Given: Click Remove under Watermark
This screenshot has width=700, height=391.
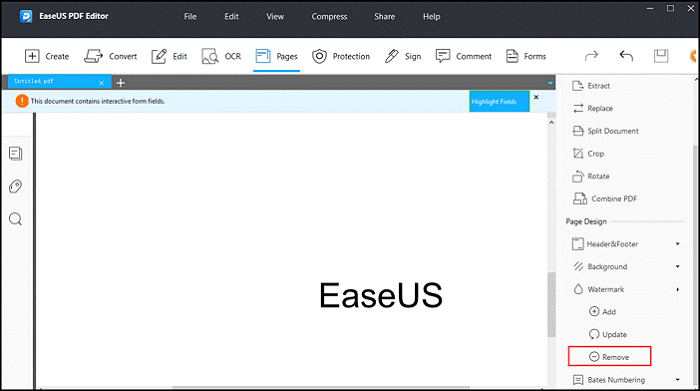Looking at the screenshot, I should (x=609, y=357).
